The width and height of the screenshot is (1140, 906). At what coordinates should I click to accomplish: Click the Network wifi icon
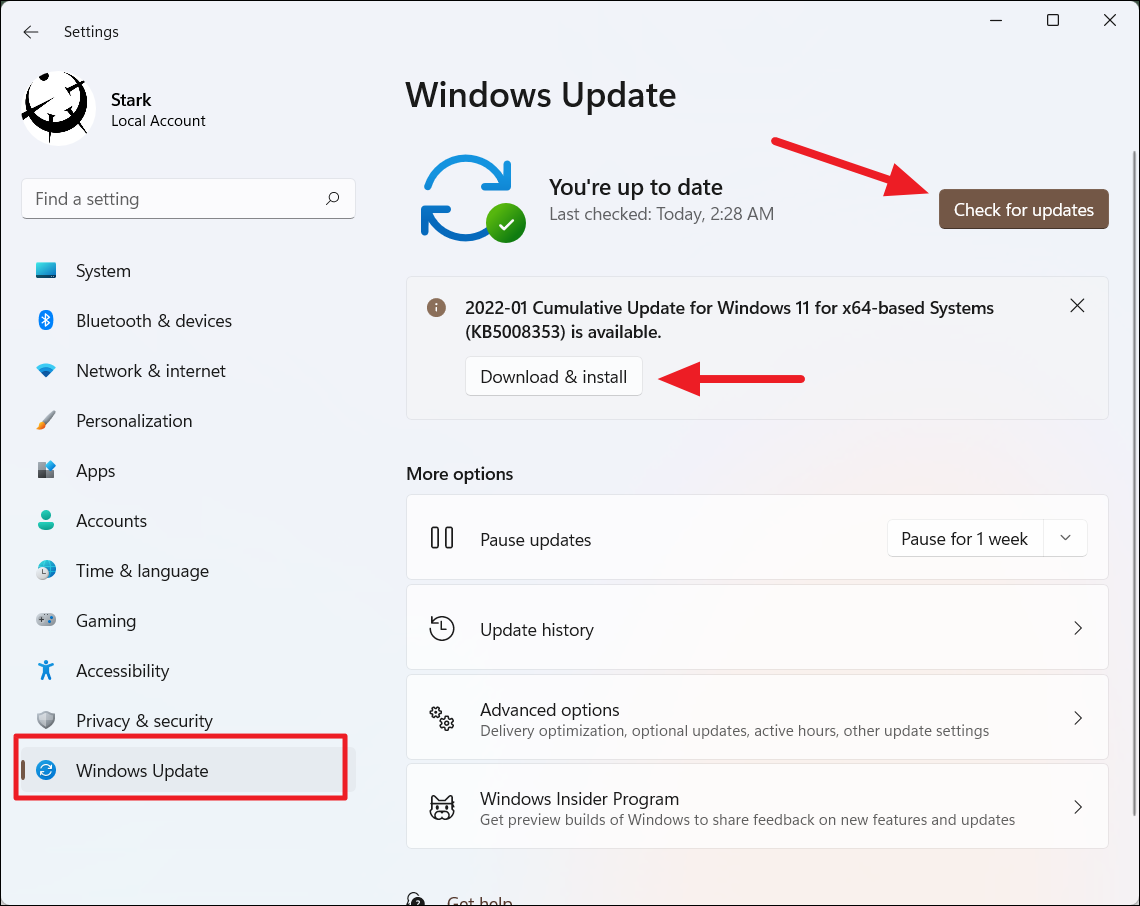click(46, 371)
